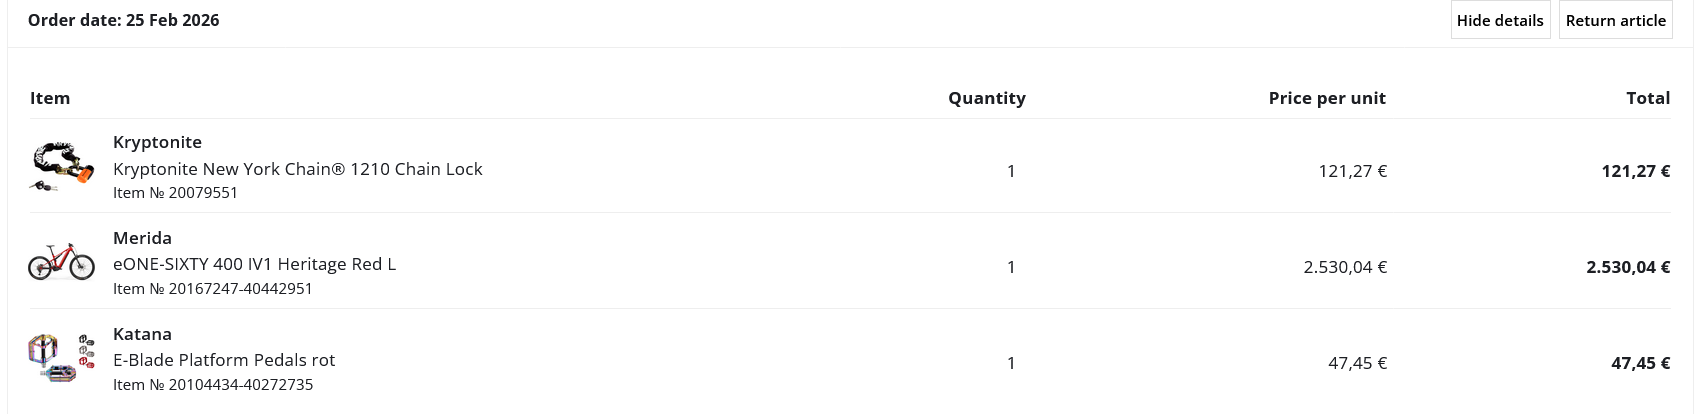1697x414 pixels.
Task: Open the Katana pedals product image
Action: coord(62,358)
